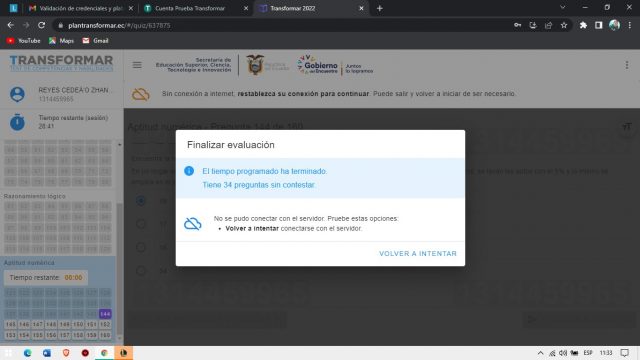Click the Razonamiento lógico section heading
Viewport: 640px width, 360px height.
coord(34,196)
